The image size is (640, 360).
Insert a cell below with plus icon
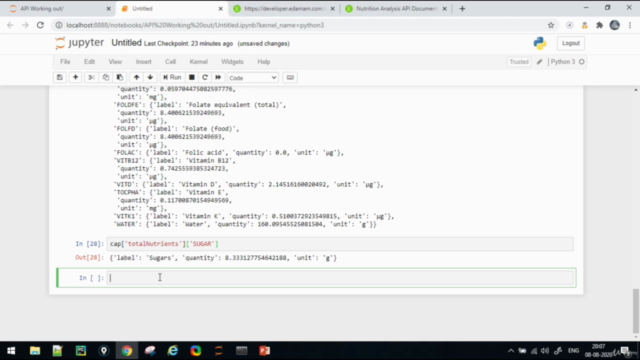76,78
